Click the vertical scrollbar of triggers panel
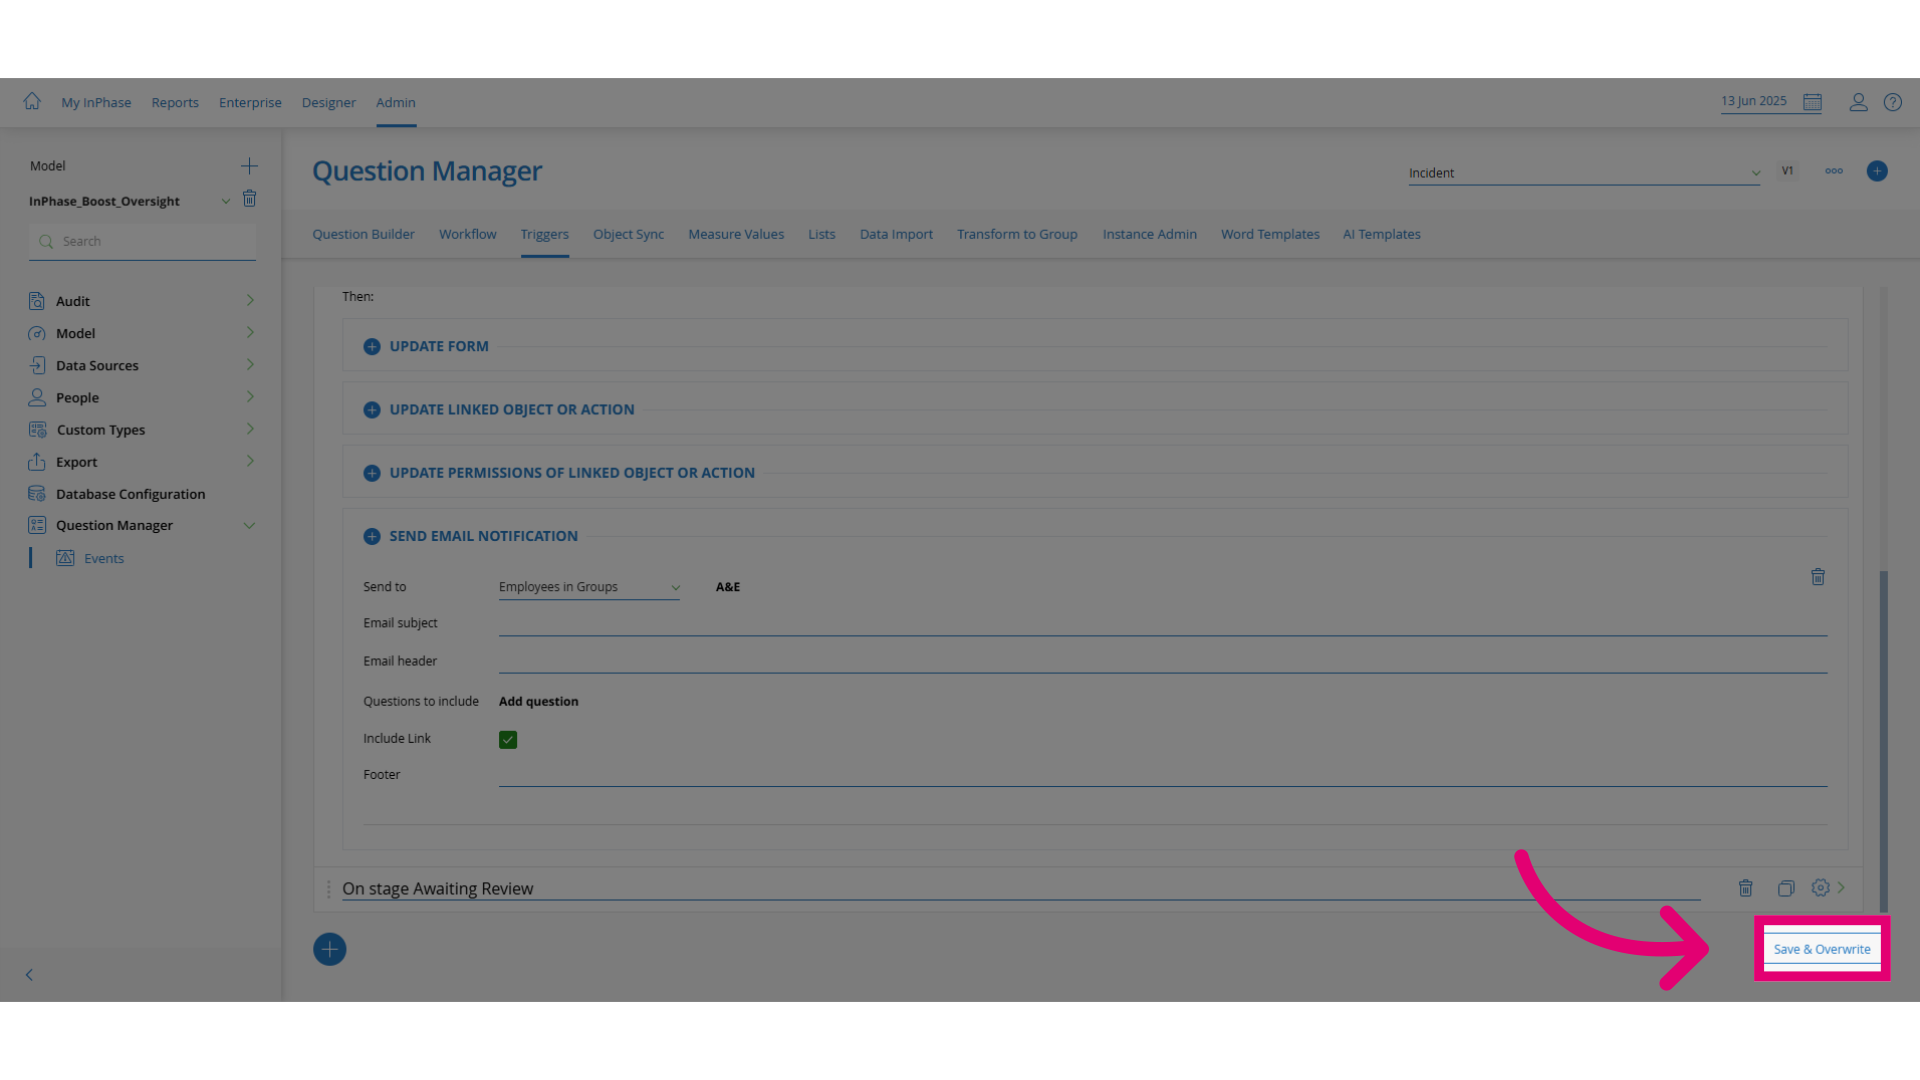The image size is (1920, 1080). click(x=1884, y=740)
